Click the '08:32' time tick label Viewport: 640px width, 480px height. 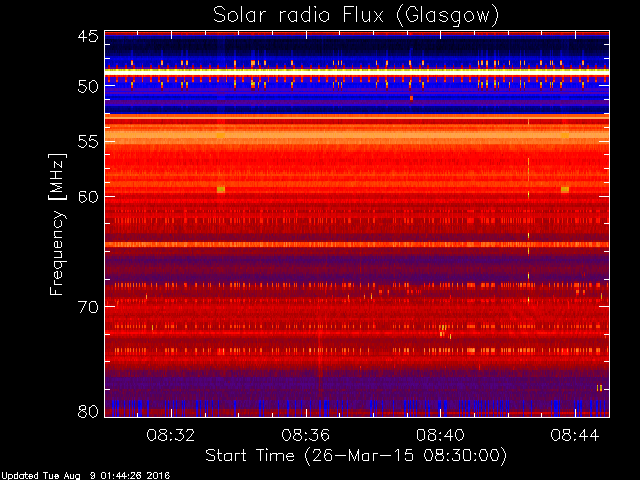click(x=171, y=436)
